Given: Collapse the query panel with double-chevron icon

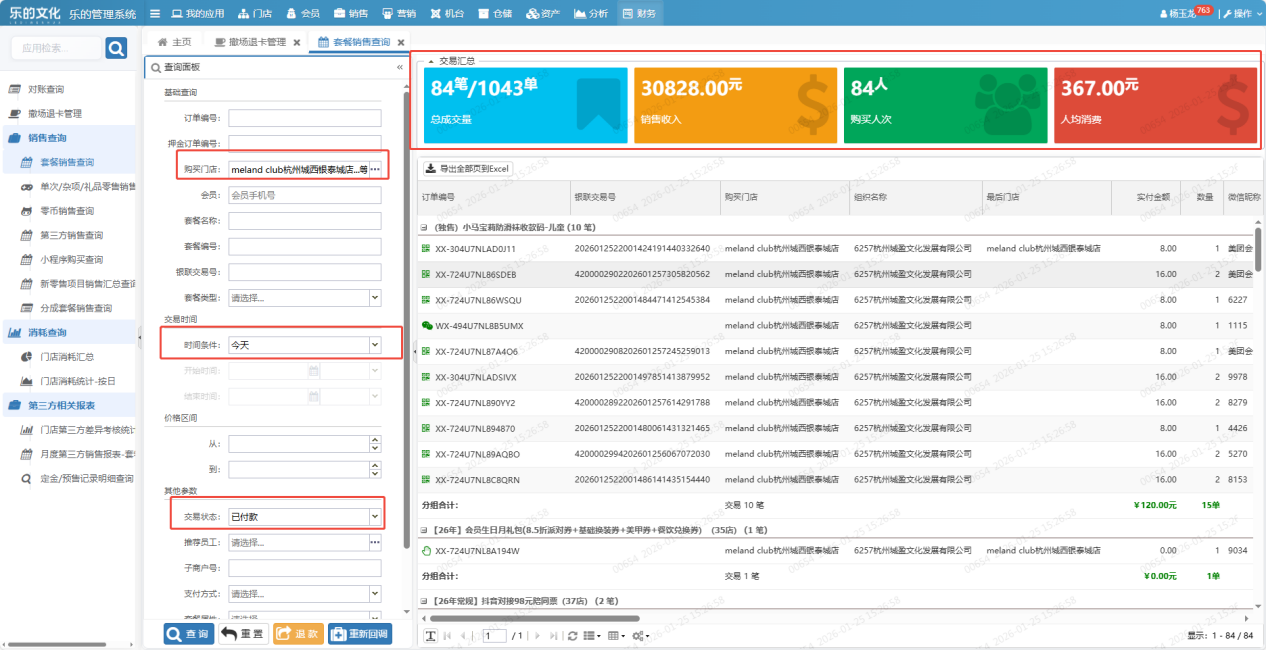Looking at the screenshot, I should 400,67.
